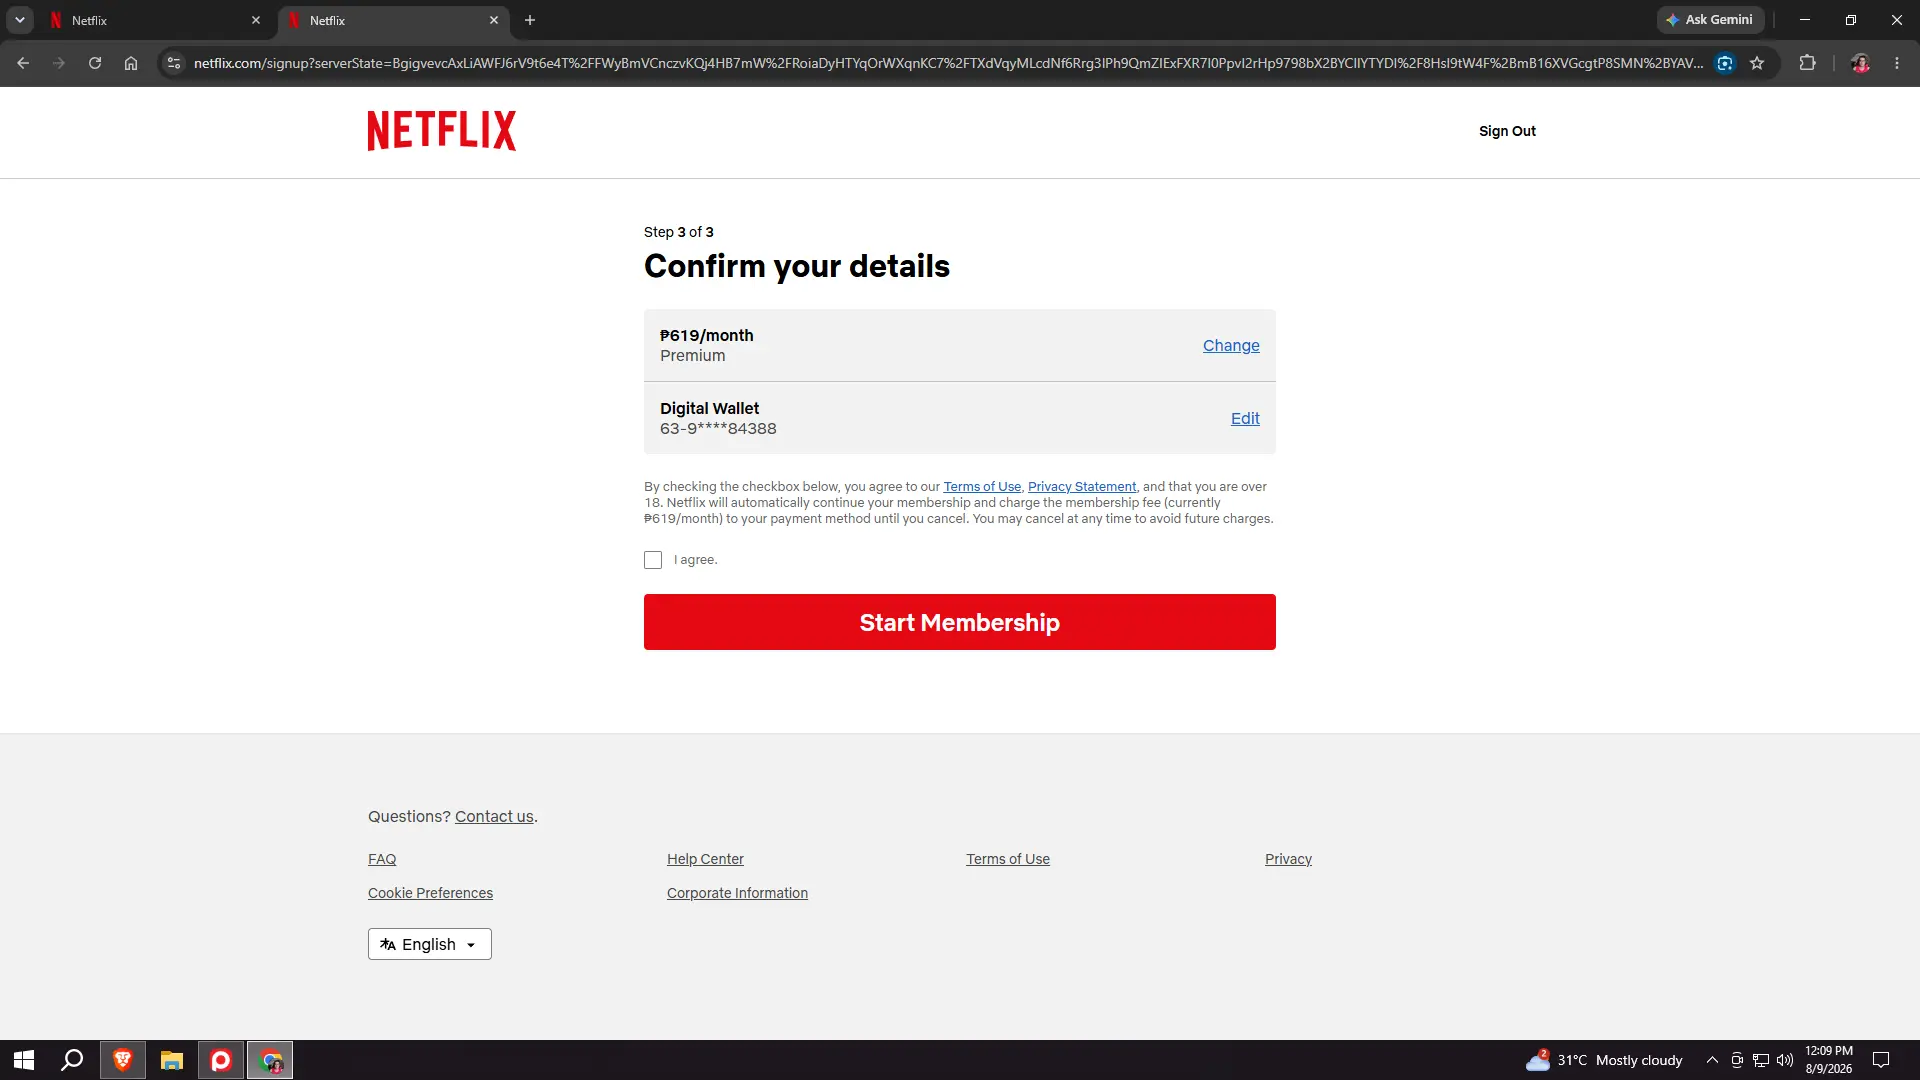This screenshot has width=1920, height=1080.
Task: Open the red circular app on the taskbar
Action: (x=221, y=1060)
